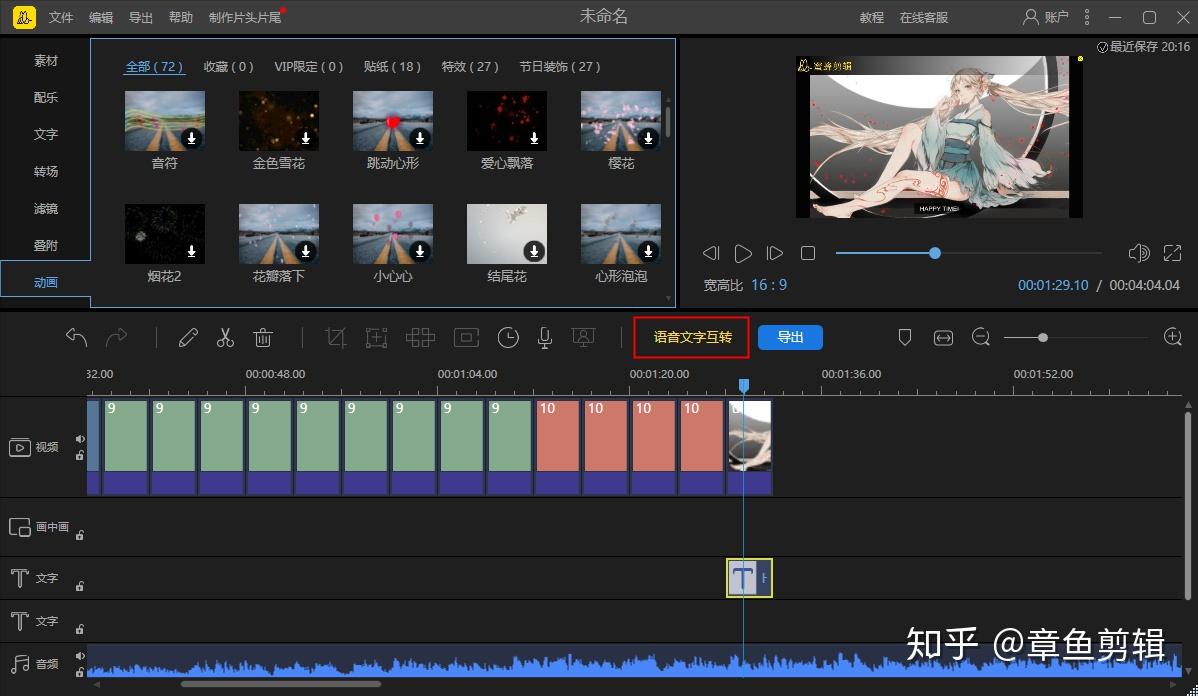Zoom out timeline with minus magnifier

point(981,337)
